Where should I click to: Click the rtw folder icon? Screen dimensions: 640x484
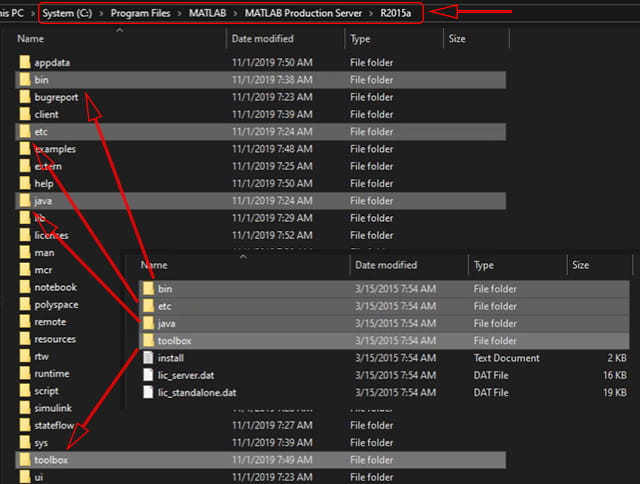point(25,356)
